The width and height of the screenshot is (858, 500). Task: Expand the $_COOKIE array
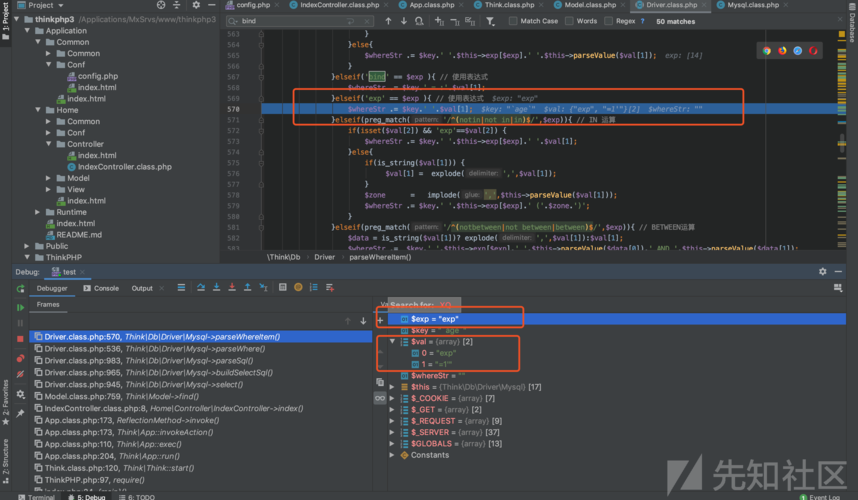click(x=392, y=398)
